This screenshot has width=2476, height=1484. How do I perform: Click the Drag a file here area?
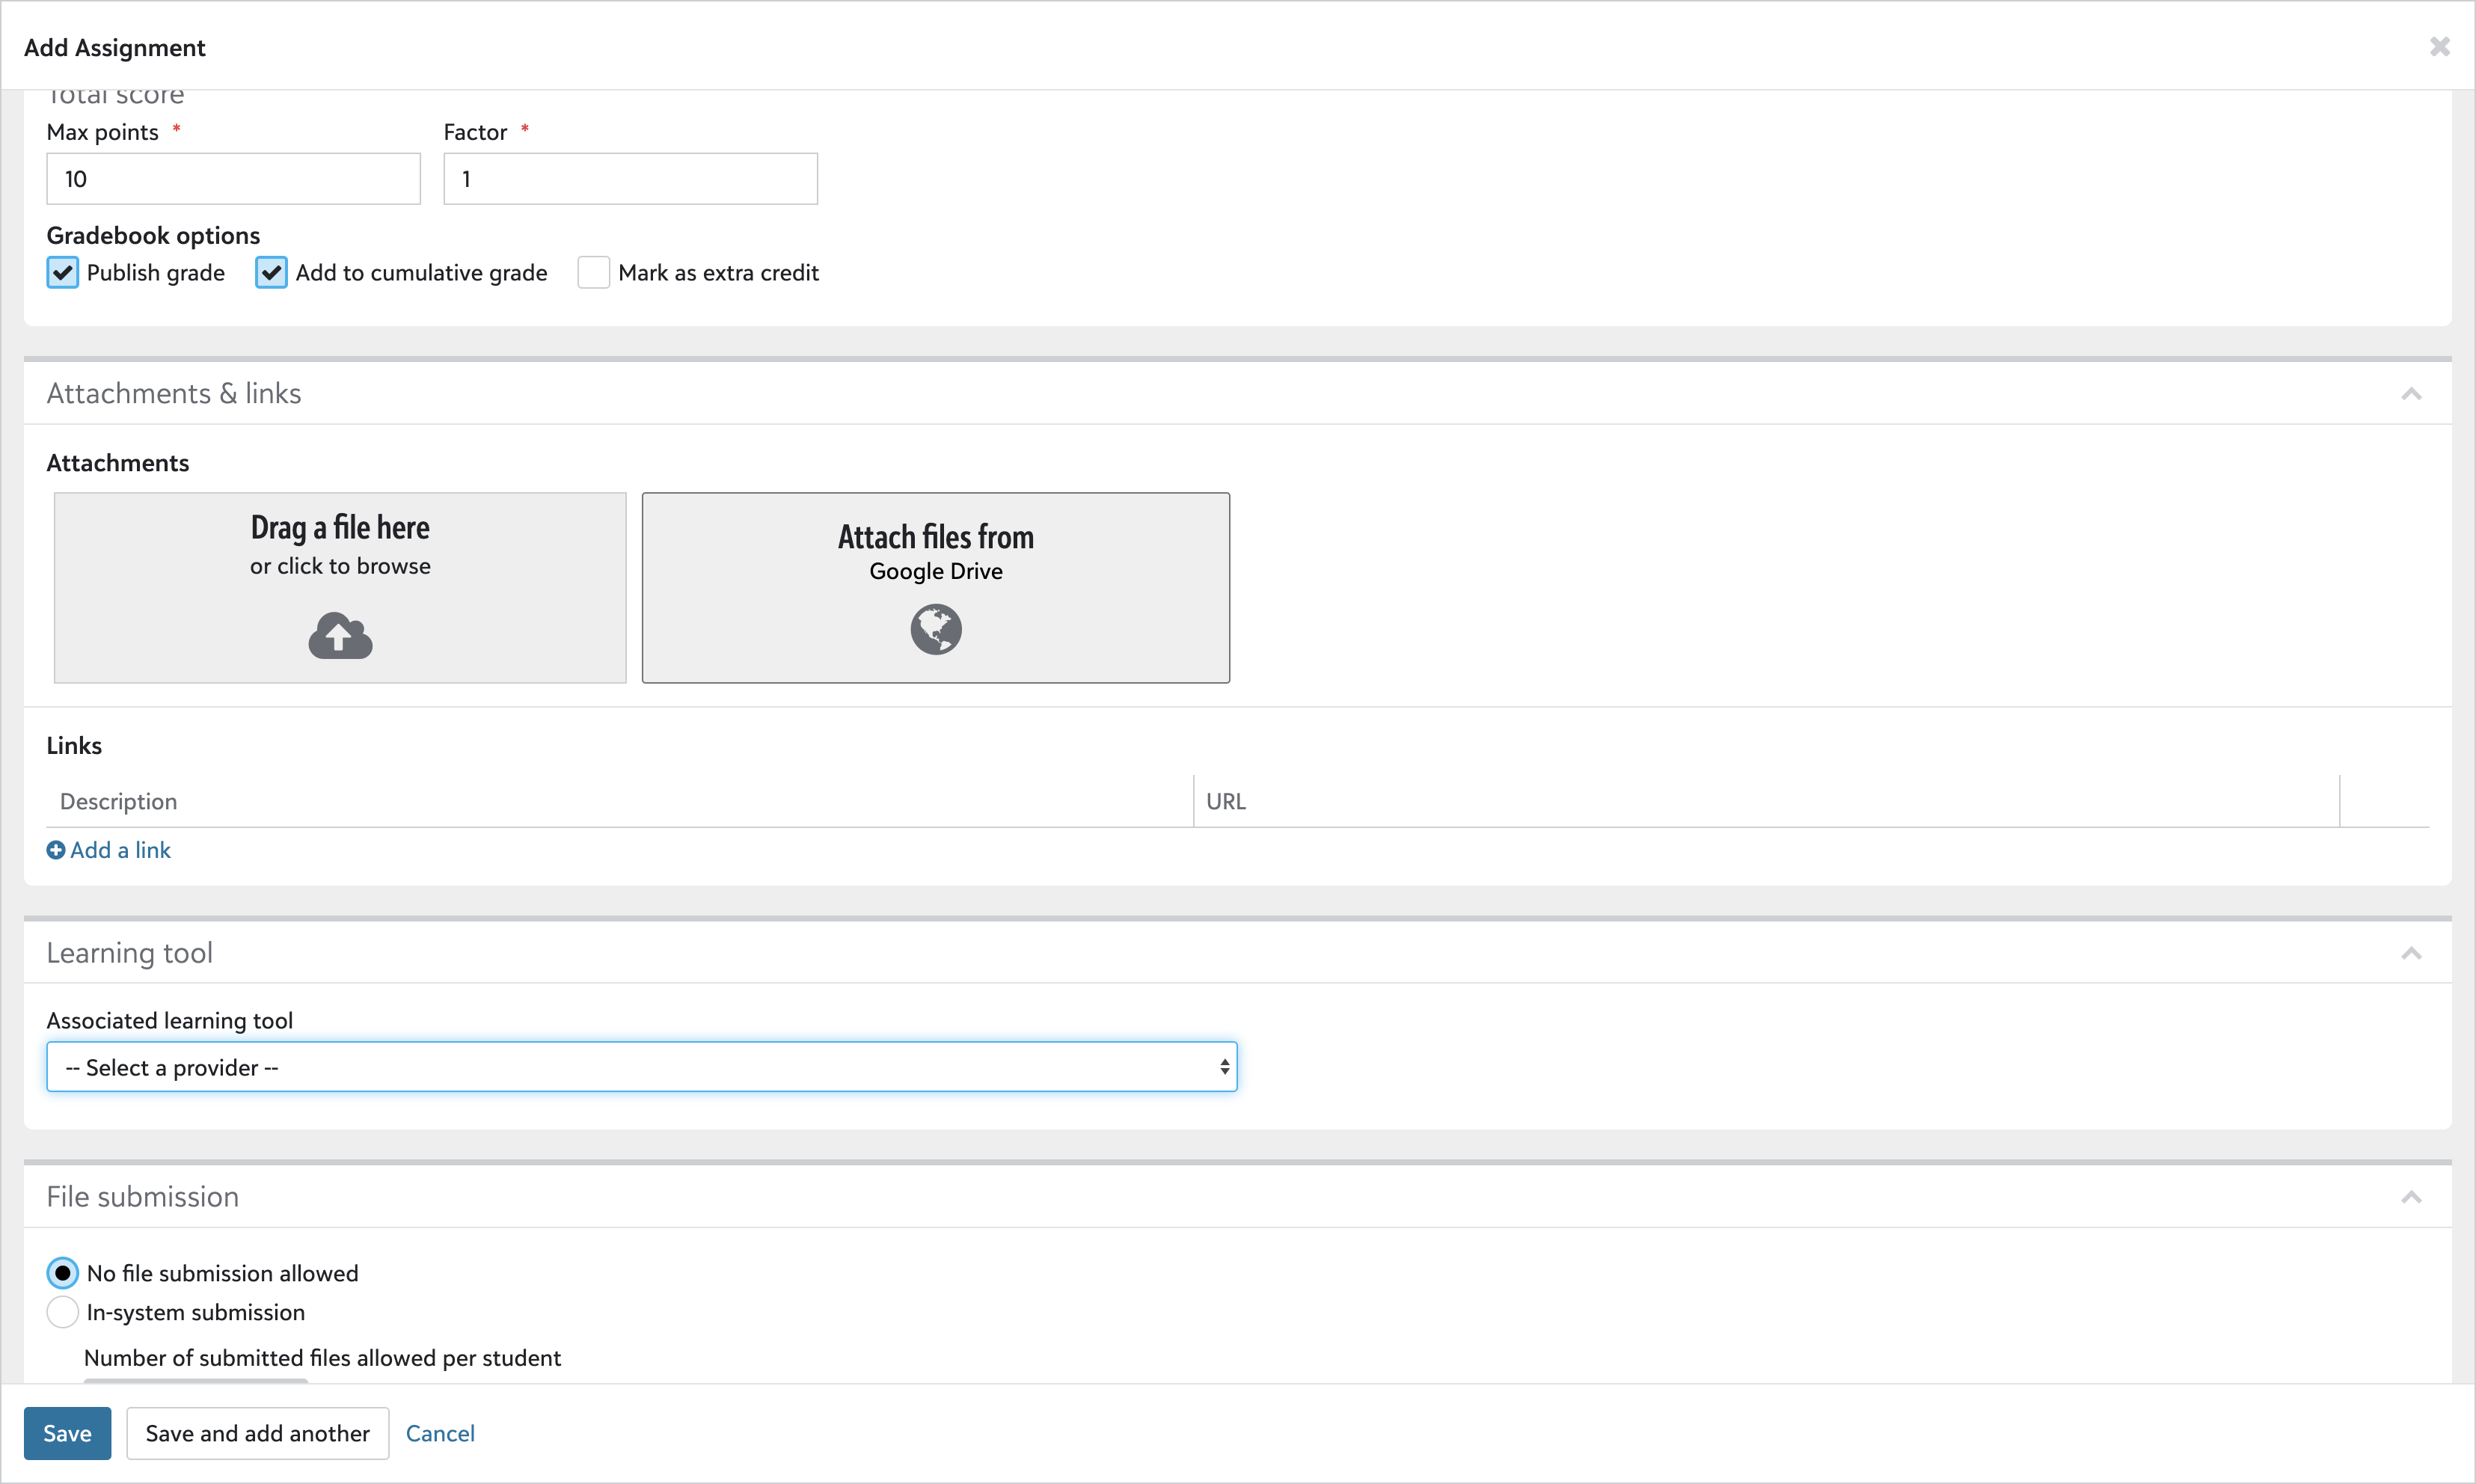(340, 588)
